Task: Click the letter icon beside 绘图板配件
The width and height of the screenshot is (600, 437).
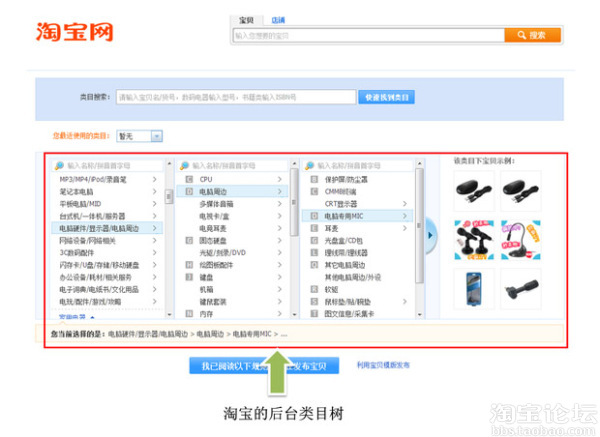Action: point(189,264)
